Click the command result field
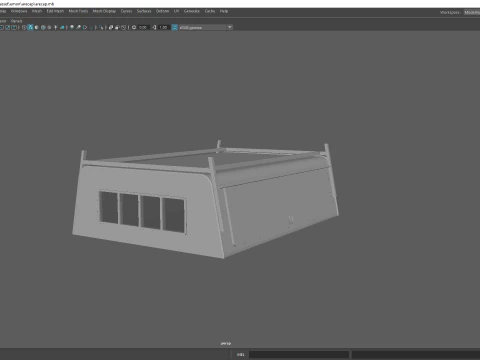This screenshot has width=480, height=360. pyautogui.click(x=416, y=355)
